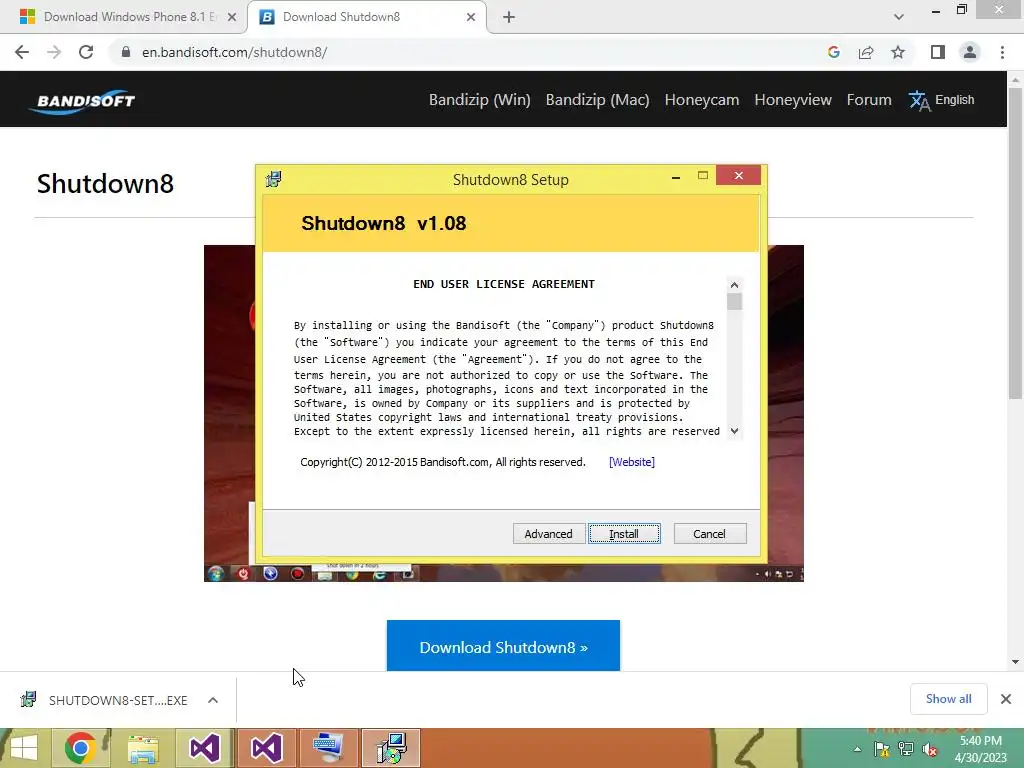Reload the Bandisoft page
Image resolution: width=1024 pixels, height=768 pixels.
tap(86, 52)
